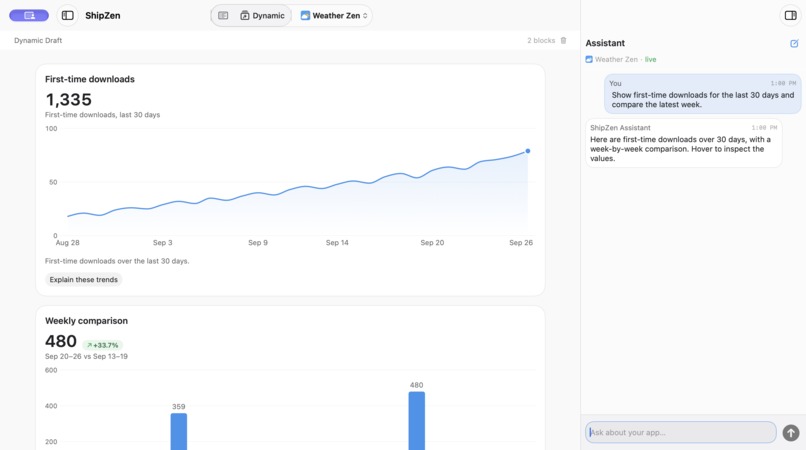Click the Dynamic Draft label

tap(38, 40)
